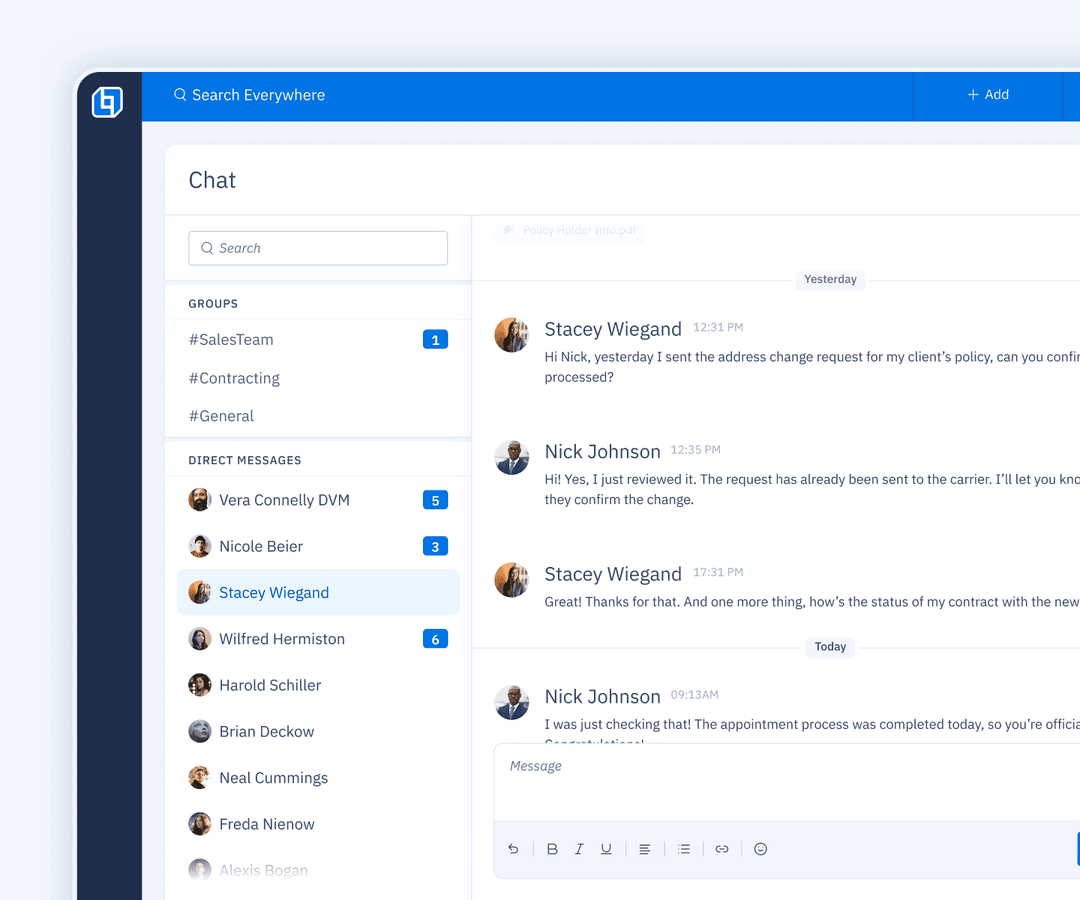1080x900 pixels.
Task: Click the Policy Holder Info.pdf attachment icon
Action: pos(508,229)
